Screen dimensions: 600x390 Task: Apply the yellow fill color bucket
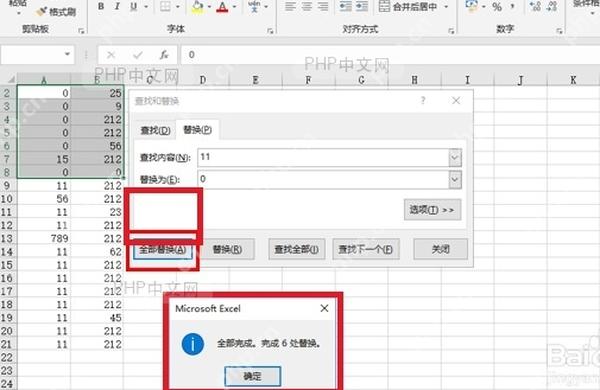197,6
